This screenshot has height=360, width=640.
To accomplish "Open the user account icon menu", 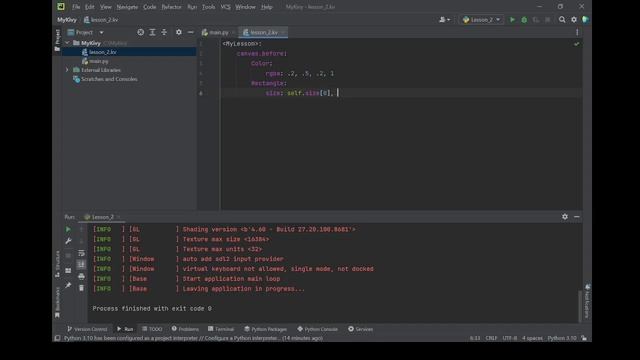I will tap(444, 20).
